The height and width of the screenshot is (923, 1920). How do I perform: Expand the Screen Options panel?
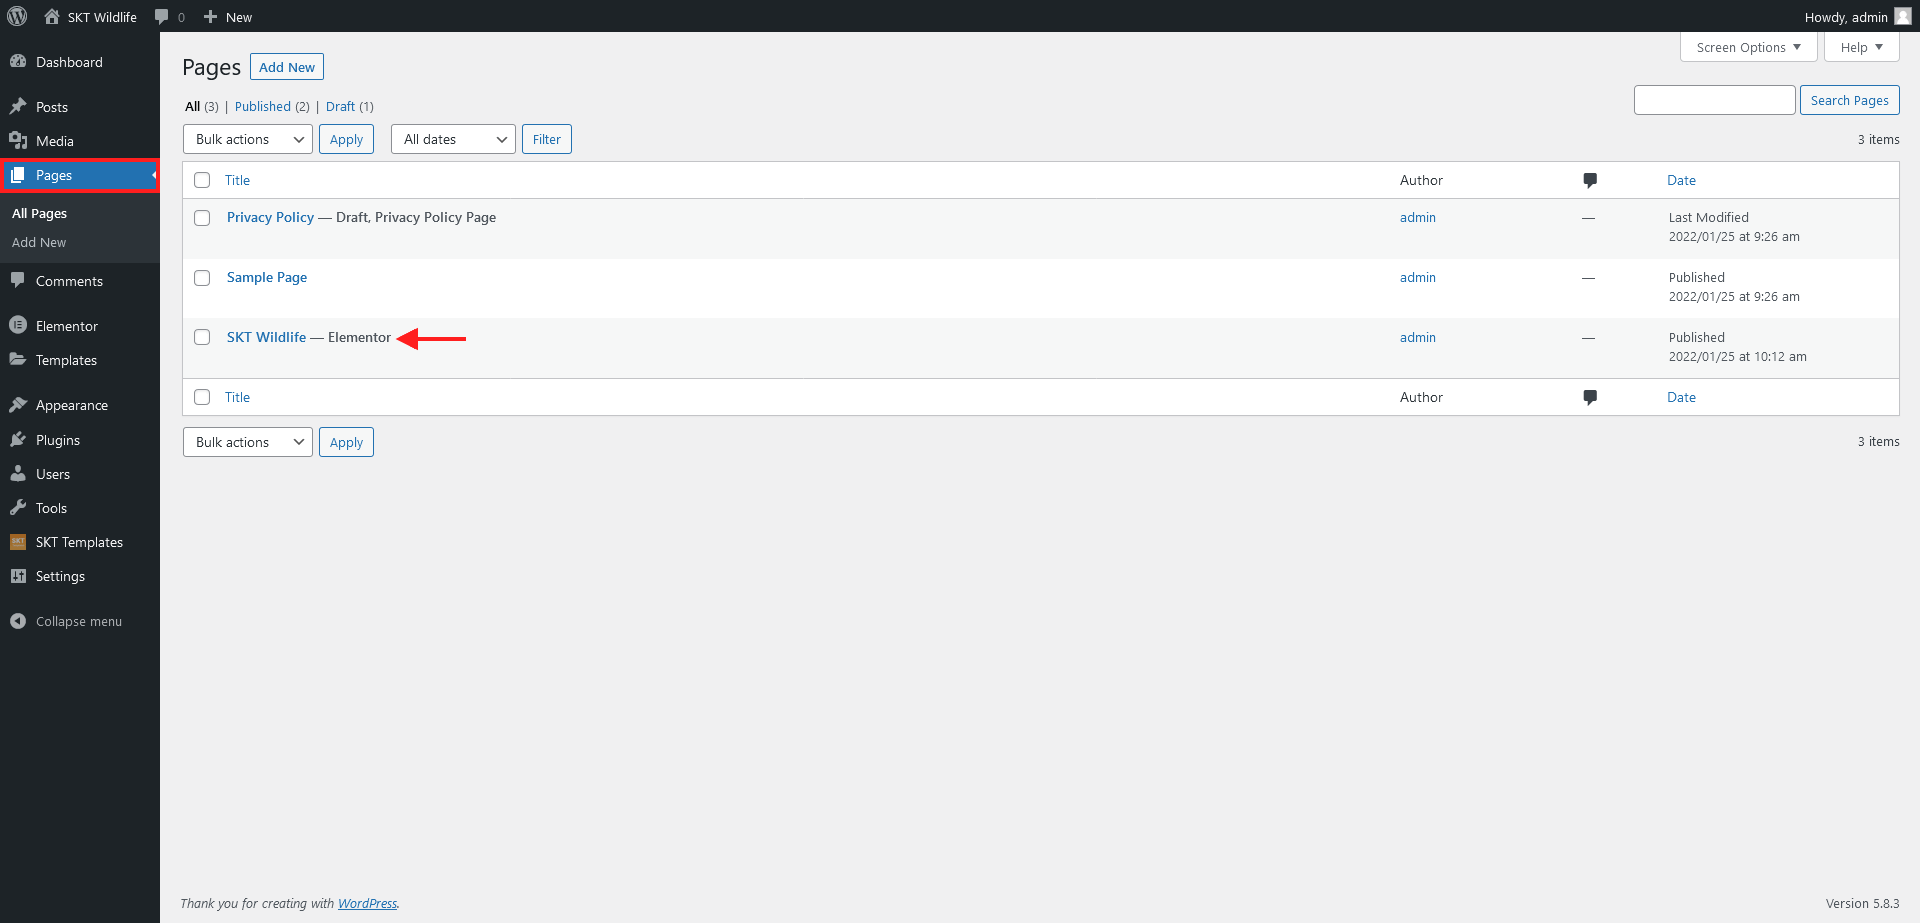pos(1748,48)
